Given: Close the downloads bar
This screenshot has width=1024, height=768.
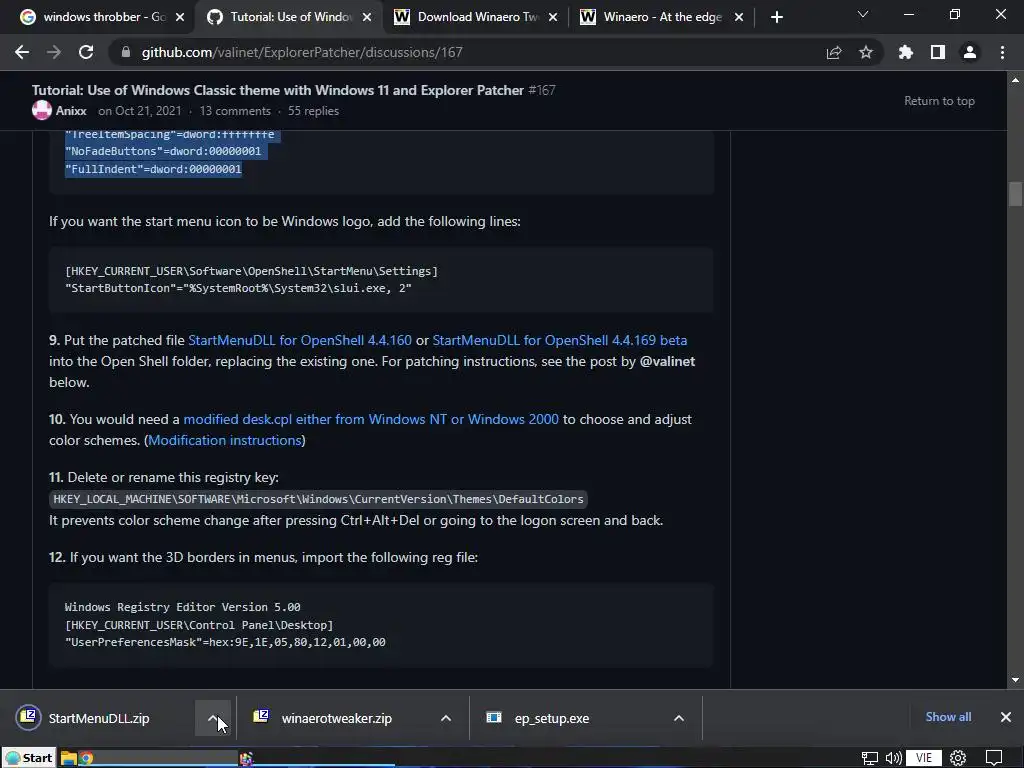Looking at the screenshot, I should coord(1006,717).
